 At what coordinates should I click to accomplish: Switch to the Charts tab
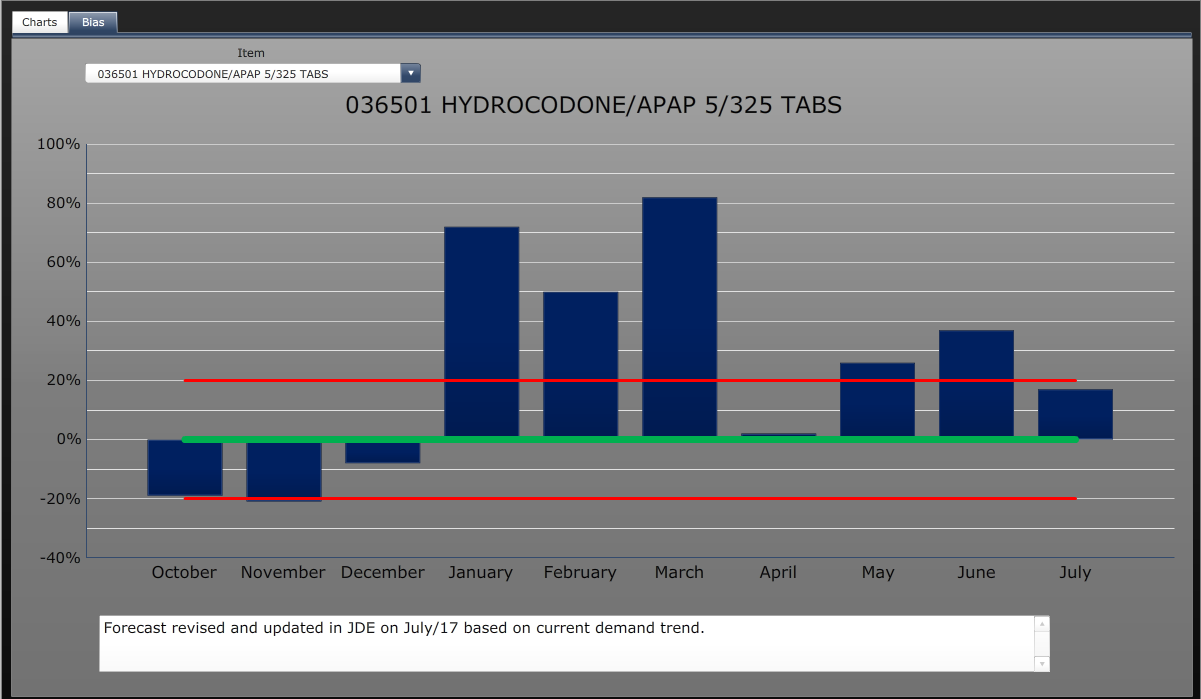pos(39,21)
